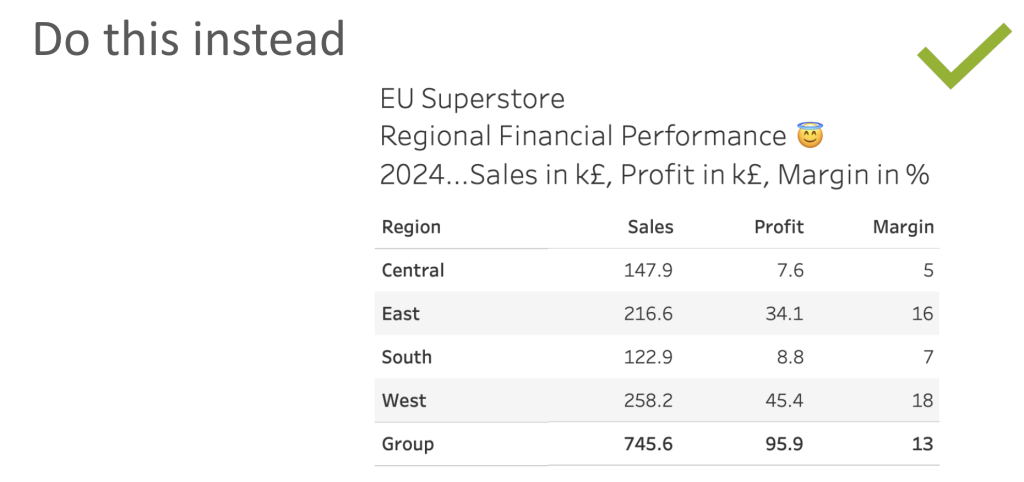
Task: Select the West row label
Action: click(x=404, y=400)
